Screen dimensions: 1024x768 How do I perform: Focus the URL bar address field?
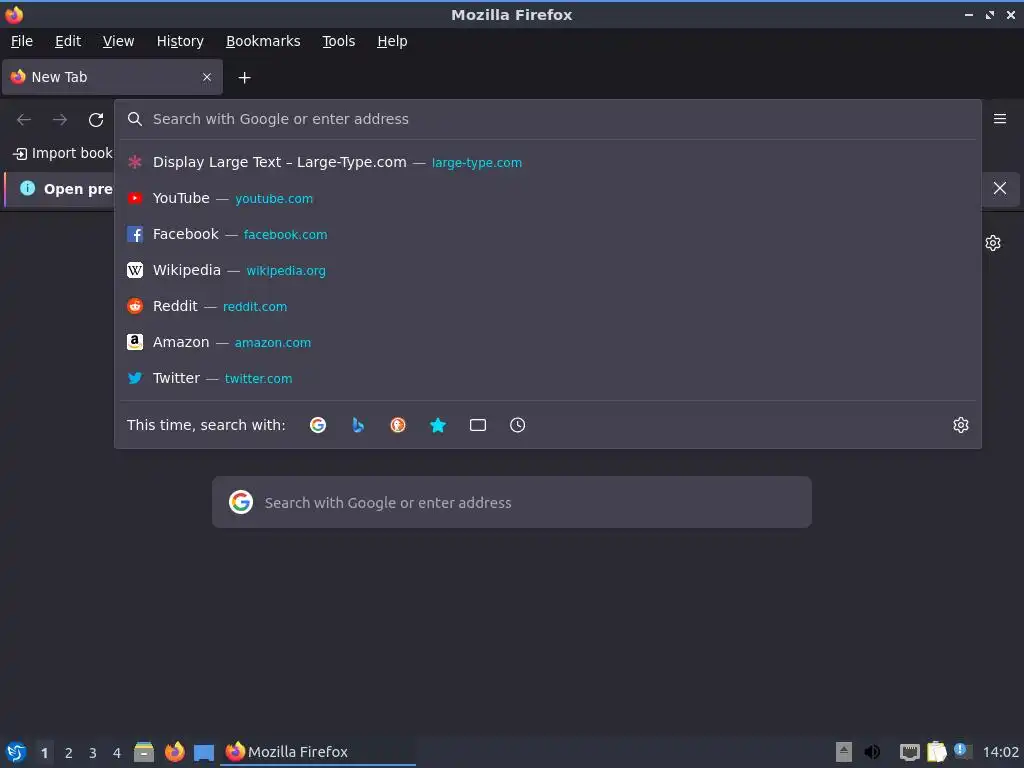[x=548, y=119]
